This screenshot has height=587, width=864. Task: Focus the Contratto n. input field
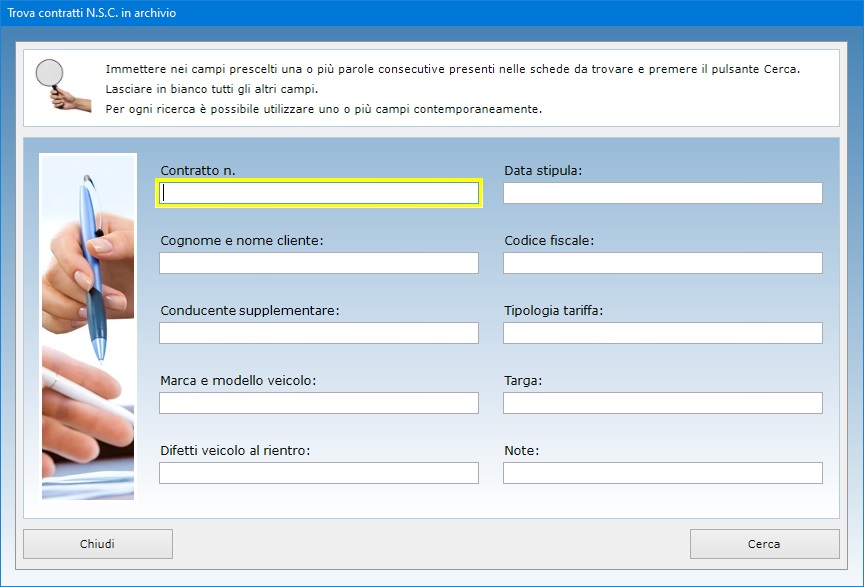pyautogui.click(x=319, y=193)
